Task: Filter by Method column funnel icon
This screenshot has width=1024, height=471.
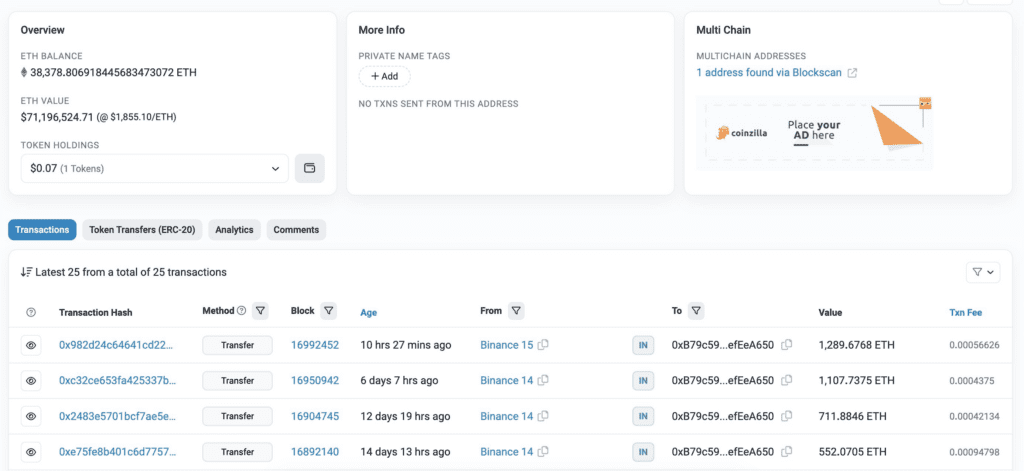Action: coord(260,311)
